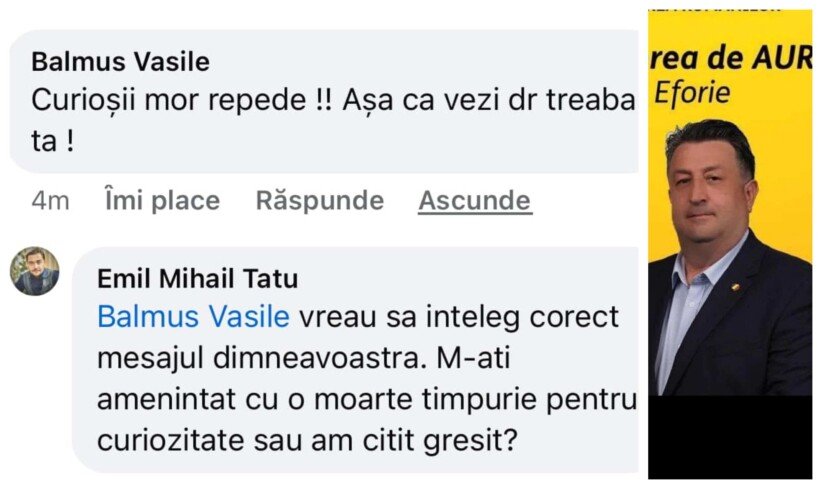Click Emil Mihail Tatu's profile avatar

coord(35,270)
